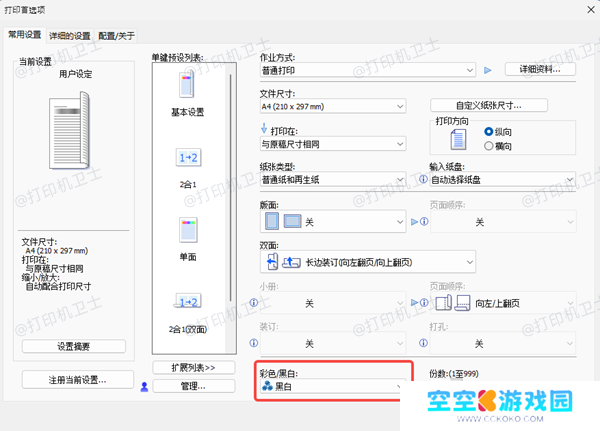Open the 打孔 dropdown set to 关
600x431 pixels.
pyautogui.click(x=503, y=343)
